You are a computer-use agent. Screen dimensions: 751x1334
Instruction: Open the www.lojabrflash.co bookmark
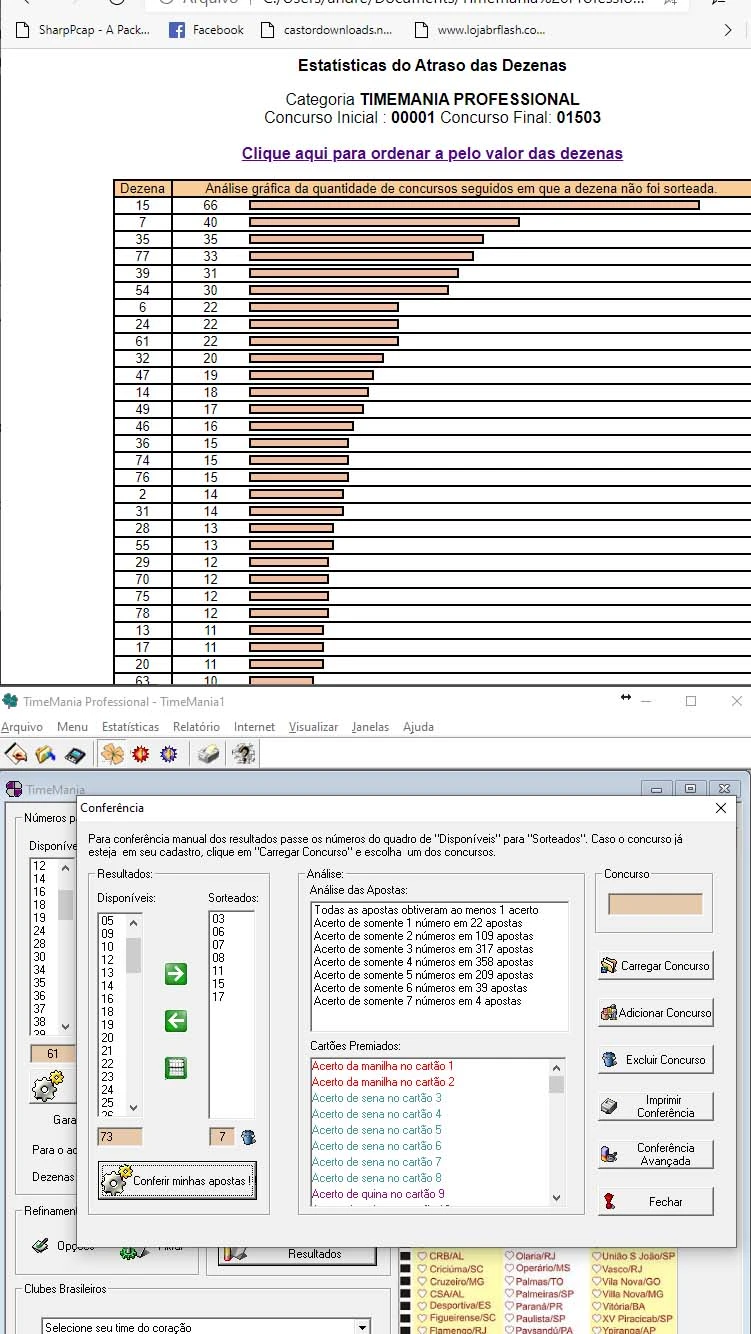point(482,30)
